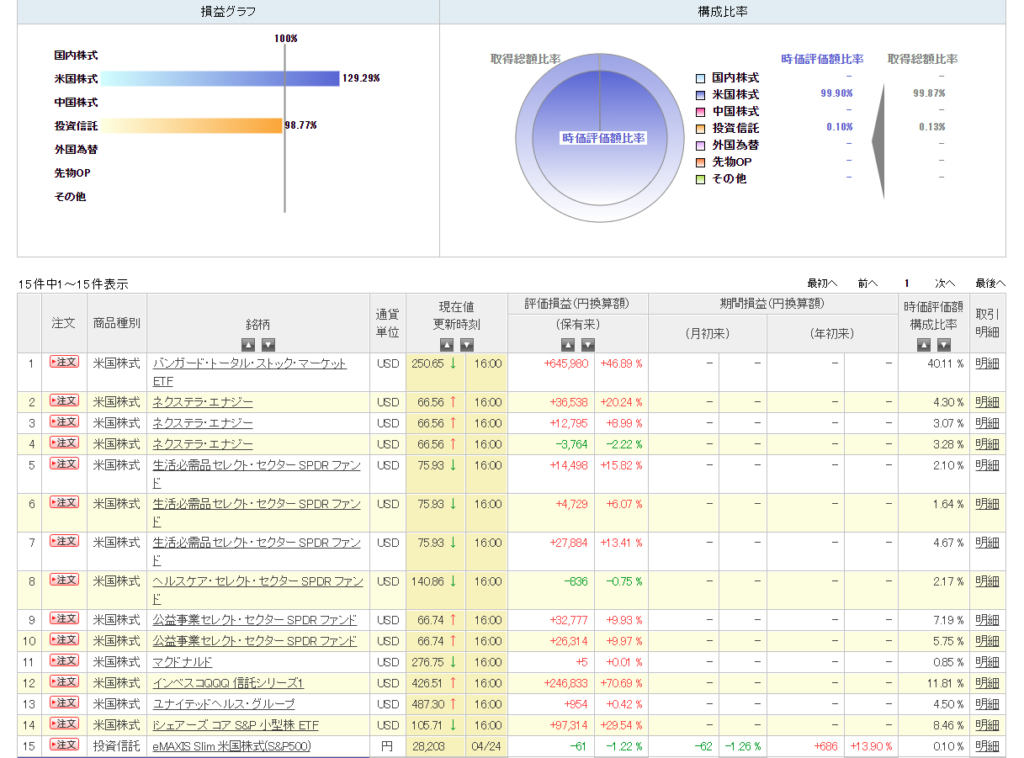Click the 注文 button for eMAXIS Slim row
The width and height of the screenshot is (1024, 758).
point(64,745)
